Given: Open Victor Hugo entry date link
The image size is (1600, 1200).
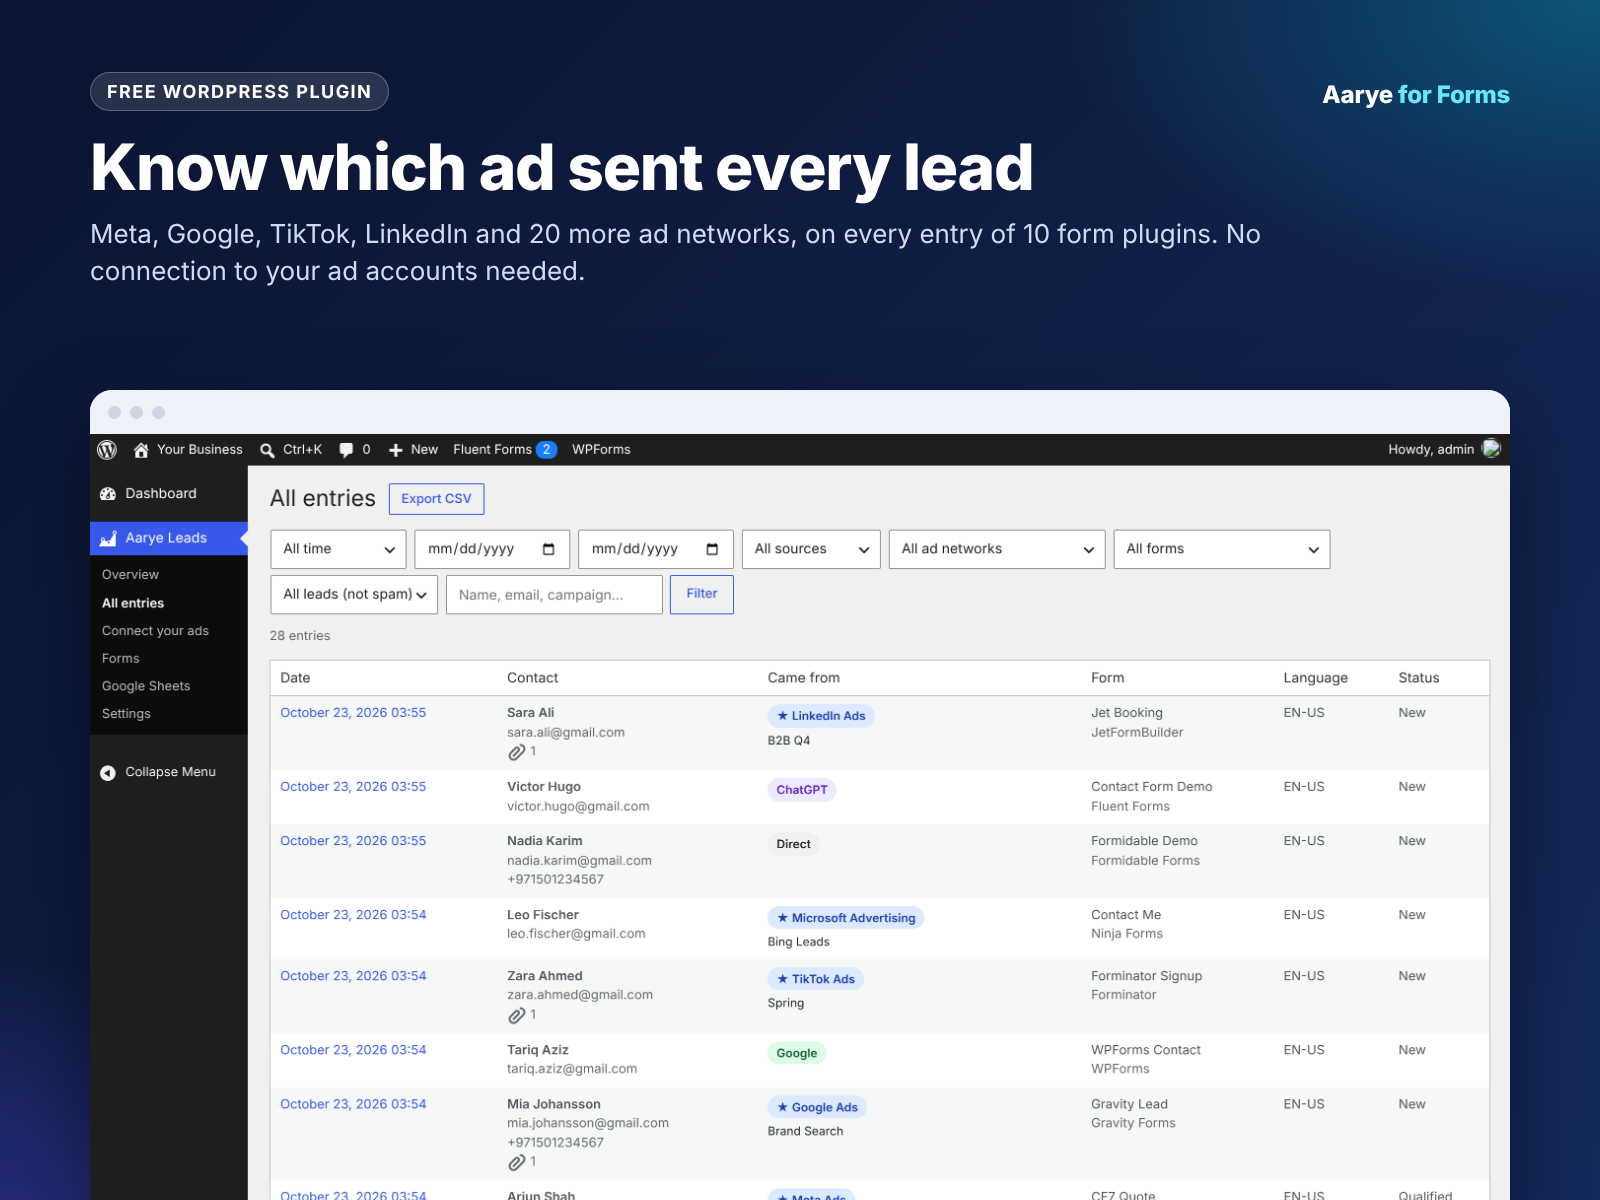Looking at the screenshot, I should pyautogui.click(x=353, y=787).
